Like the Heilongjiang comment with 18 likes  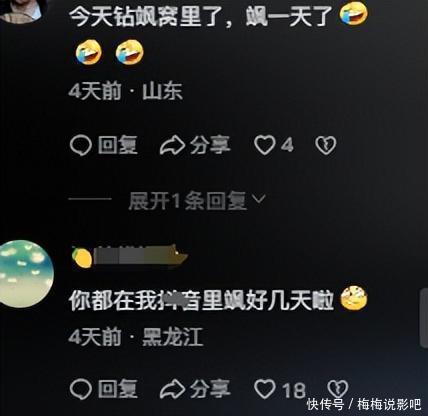pyautogui.click(x=265, y=389)
